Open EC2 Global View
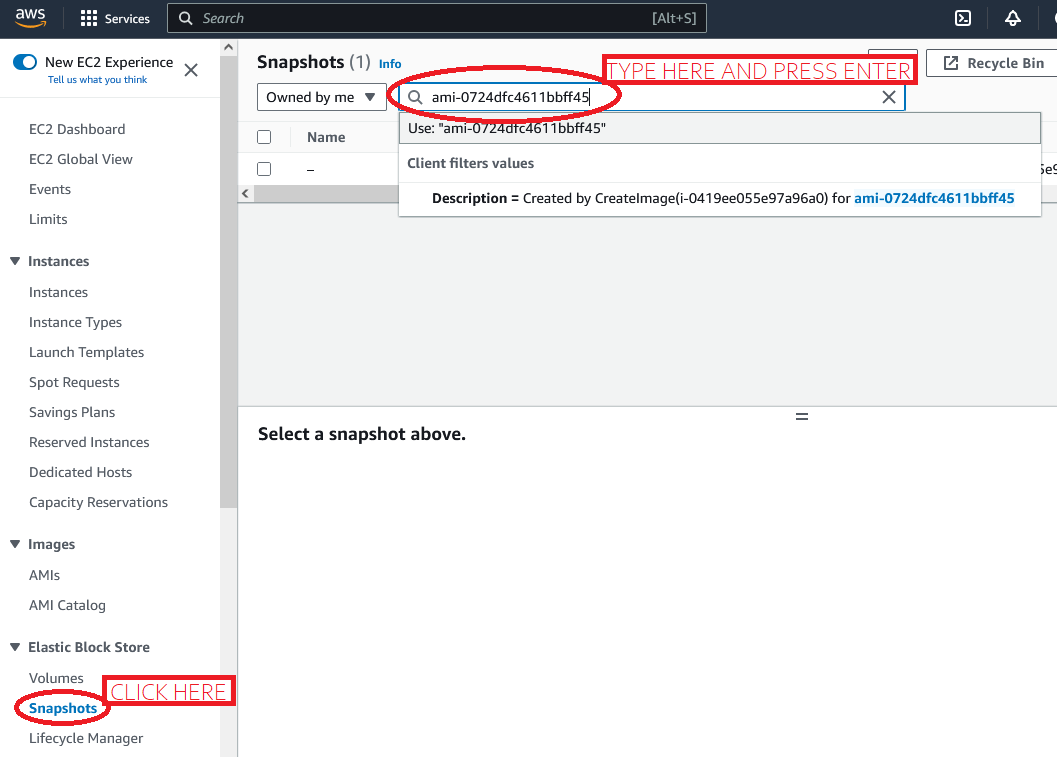Image resolution: width=1057 pixels, height=757 pixels. click(x=81, y=159)
